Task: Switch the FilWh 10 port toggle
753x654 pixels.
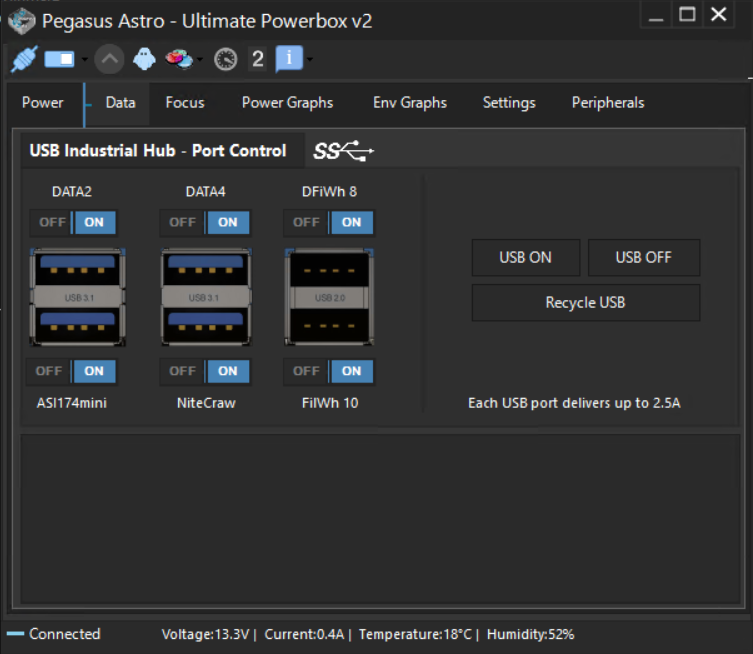Action: (x=329, y=371)
